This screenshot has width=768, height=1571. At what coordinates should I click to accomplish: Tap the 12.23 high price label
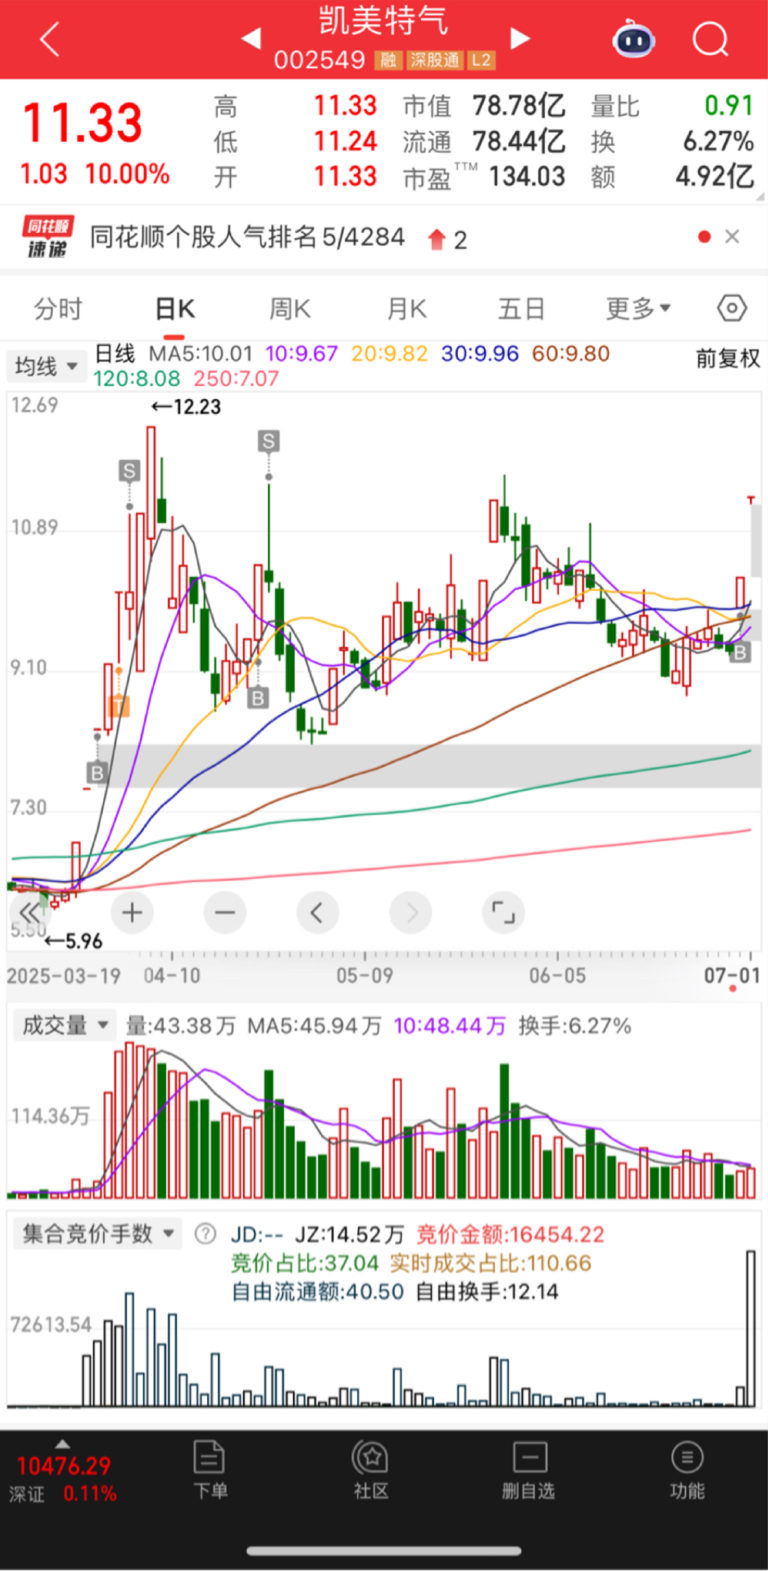186,407
